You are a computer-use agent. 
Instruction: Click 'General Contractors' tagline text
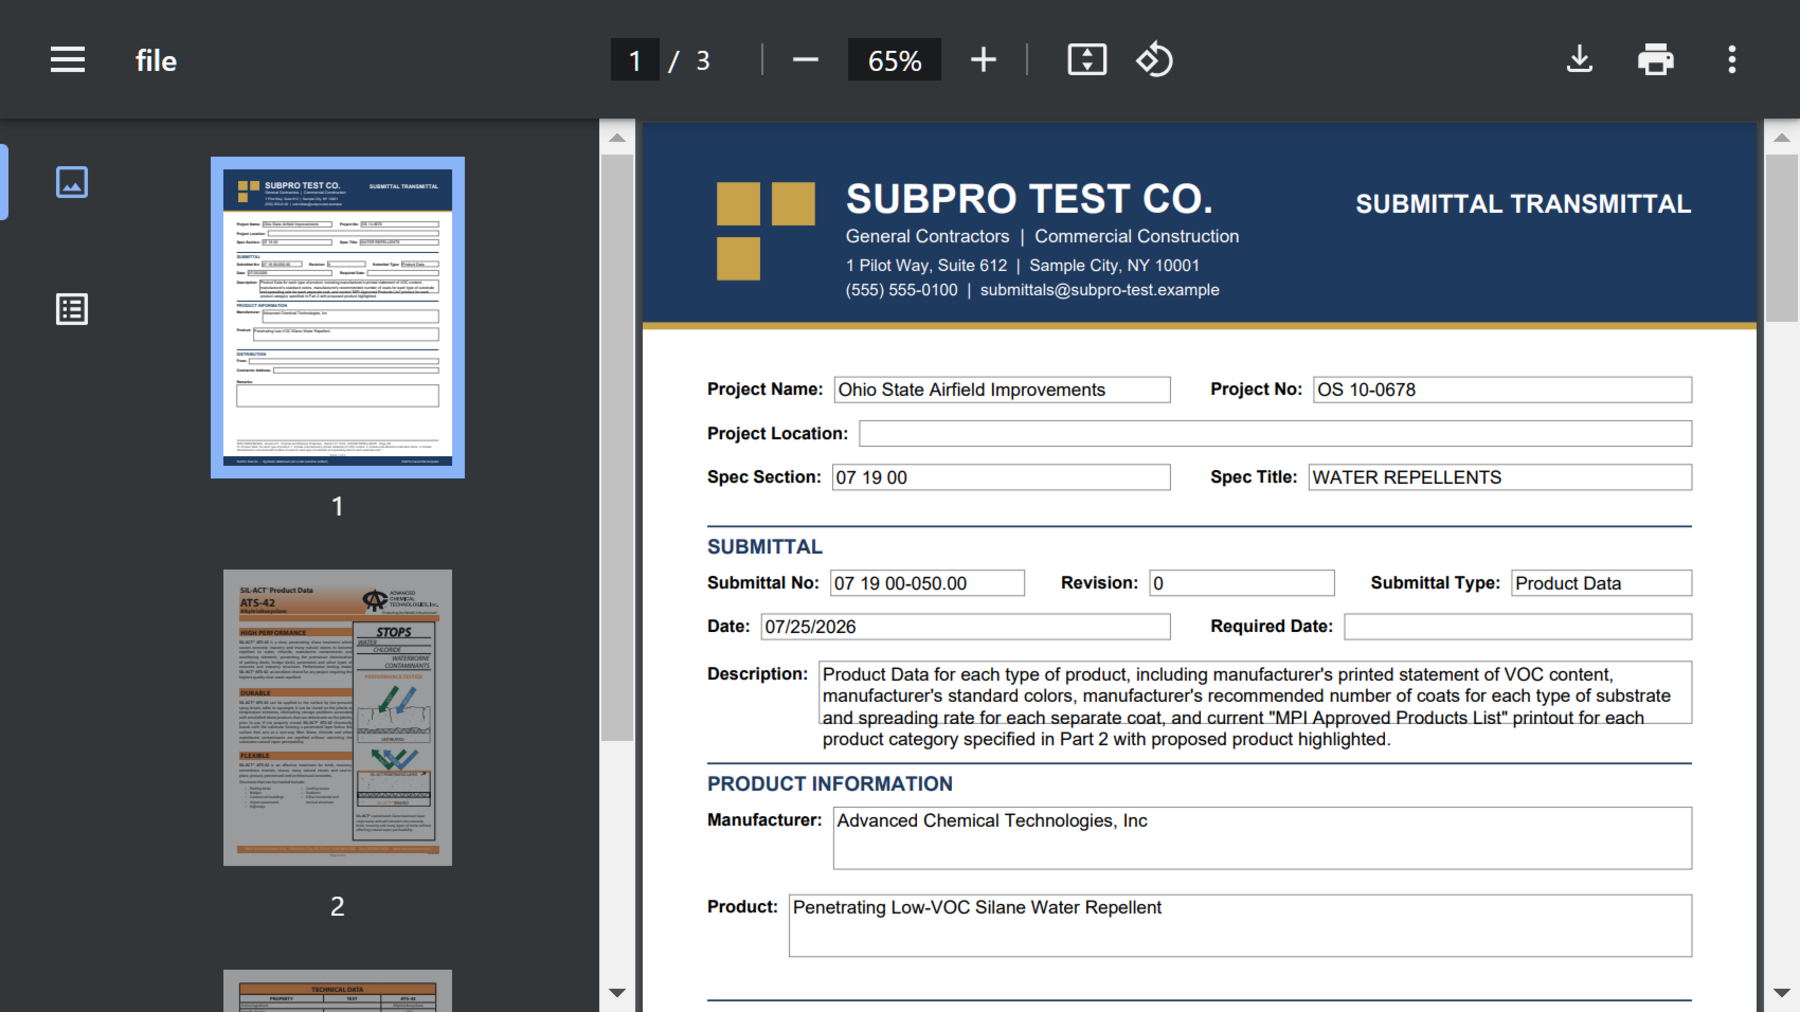(x=927, y=236)
